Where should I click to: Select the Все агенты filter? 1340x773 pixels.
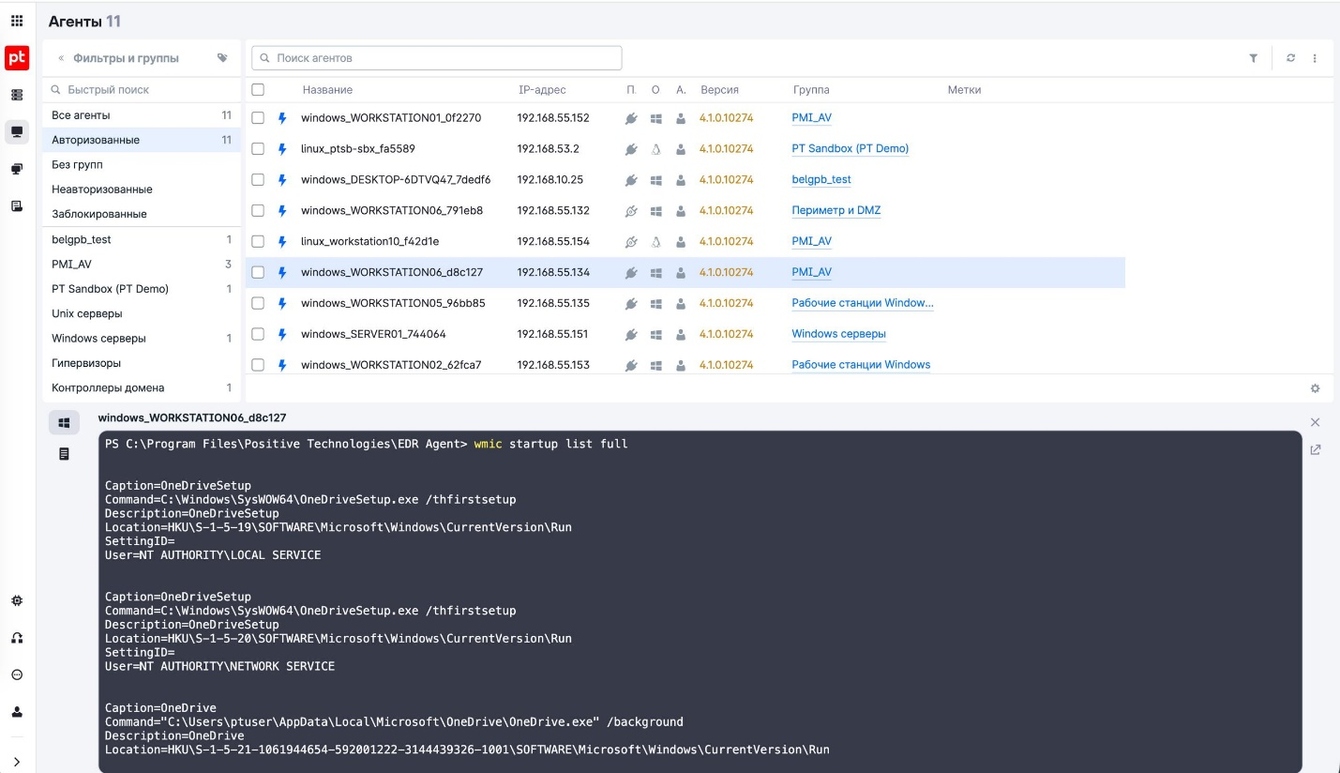pyautogui.click(x=81, y=115)
